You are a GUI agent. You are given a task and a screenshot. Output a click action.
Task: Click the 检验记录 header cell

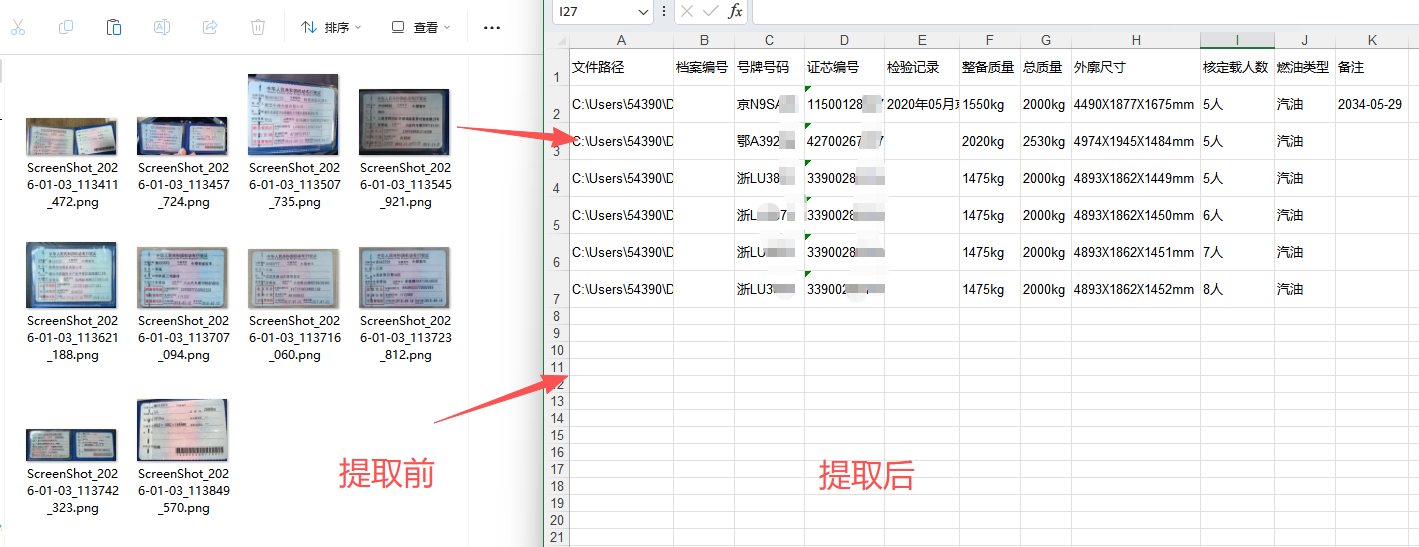(x=922, y=67)
